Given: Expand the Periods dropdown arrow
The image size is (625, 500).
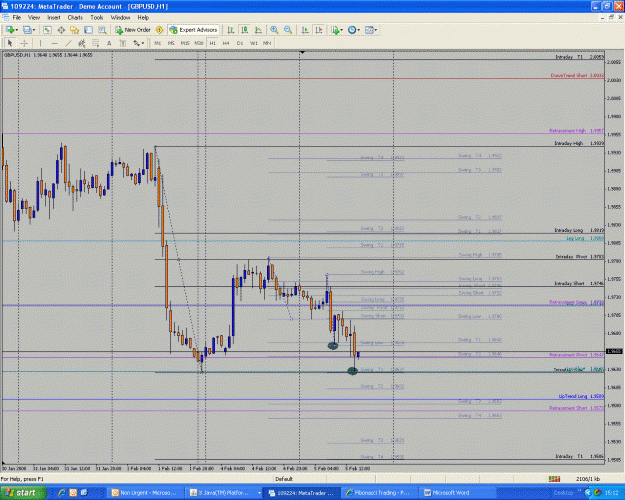Looking at the screenshot, I should point(359,30).
